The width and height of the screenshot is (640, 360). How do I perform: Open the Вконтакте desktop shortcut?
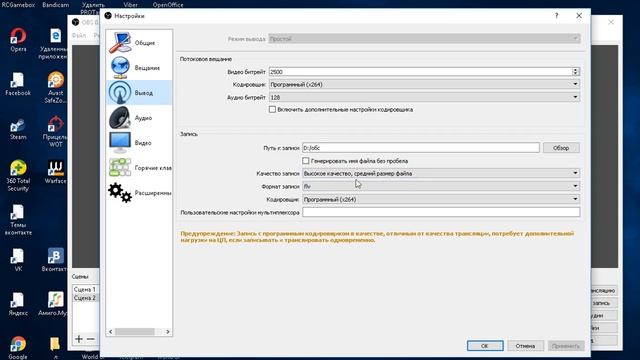pos(55,260)
